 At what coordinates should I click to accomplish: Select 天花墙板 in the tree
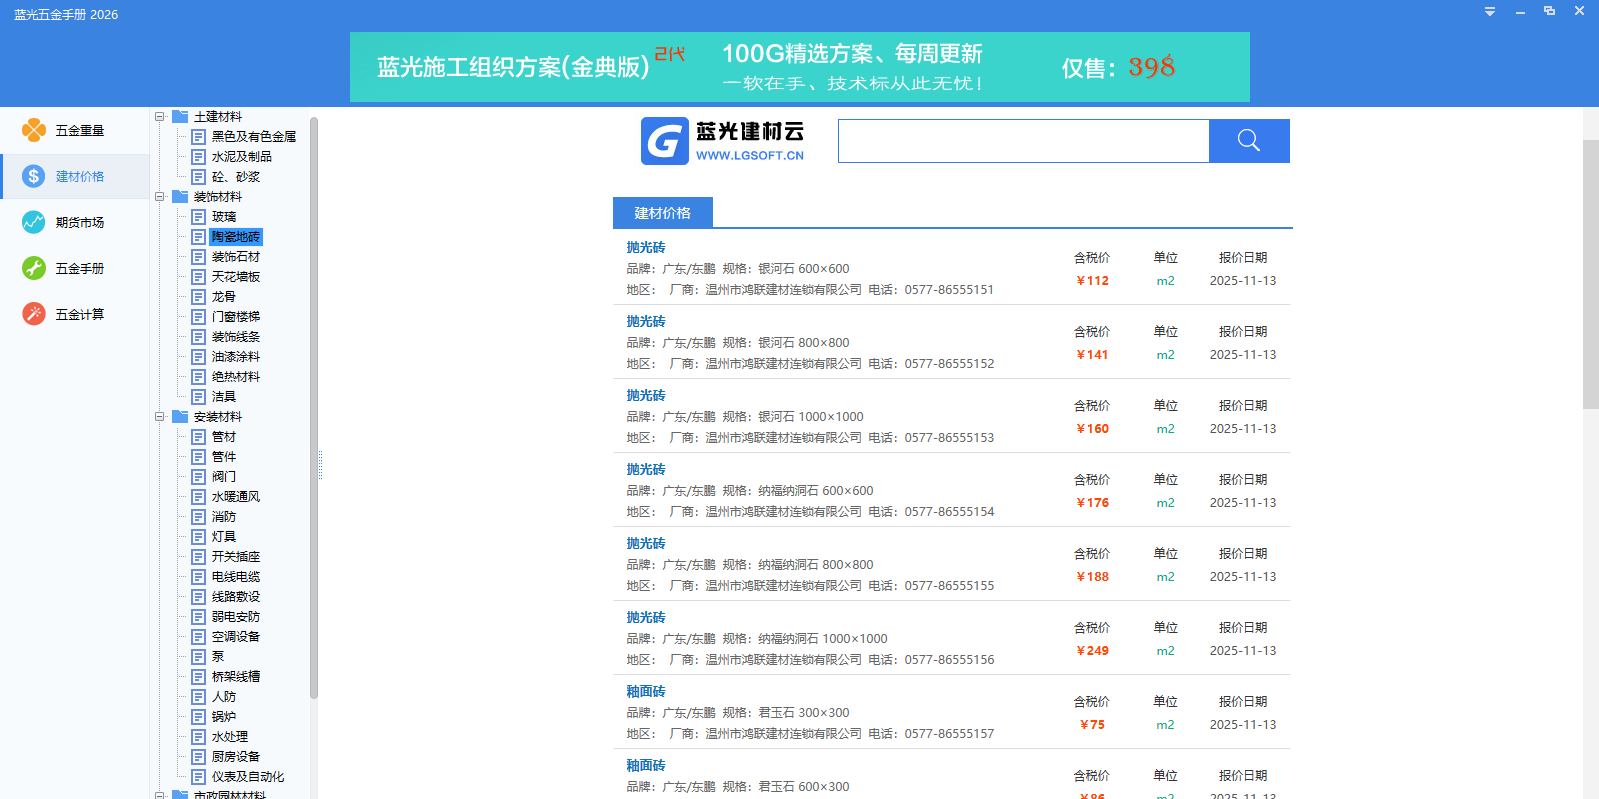coord(236,277)
